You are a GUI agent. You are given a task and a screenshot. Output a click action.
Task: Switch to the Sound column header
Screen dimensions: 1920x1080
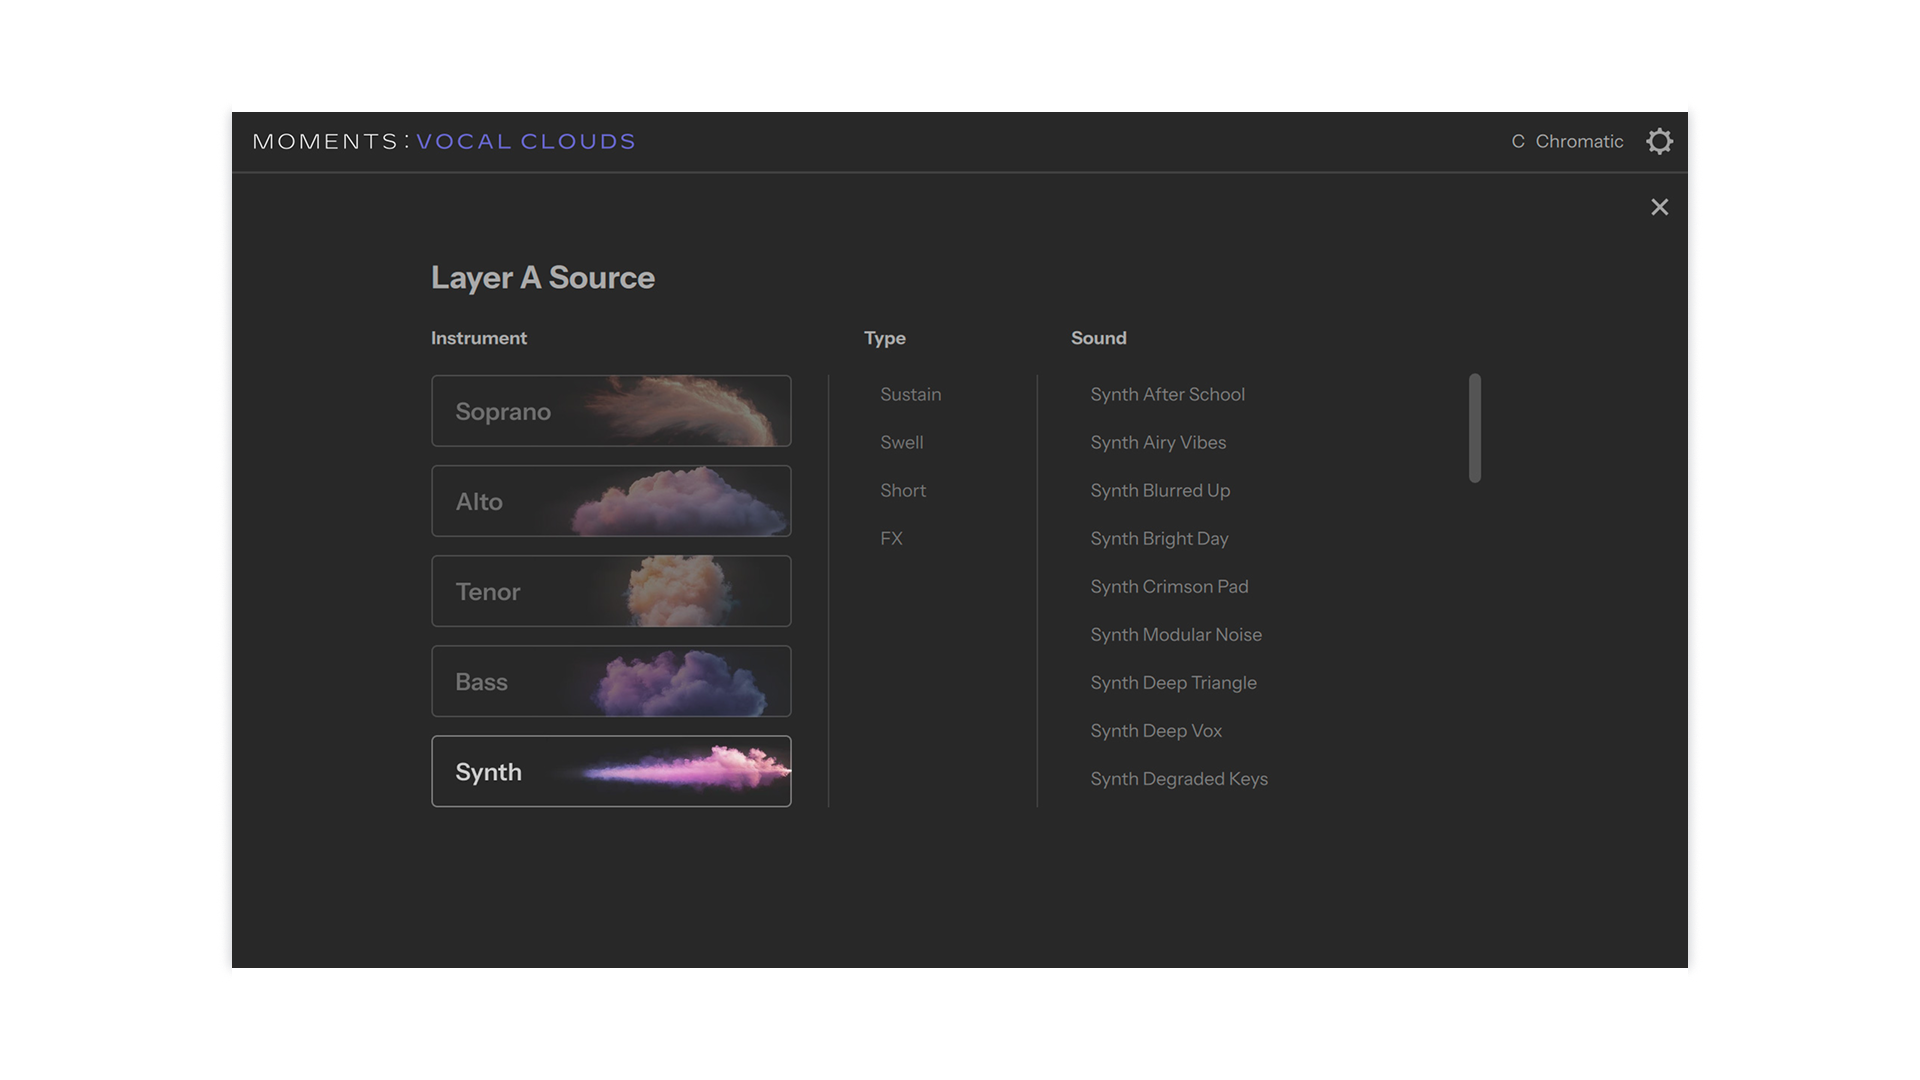[x=1098, y=338]
